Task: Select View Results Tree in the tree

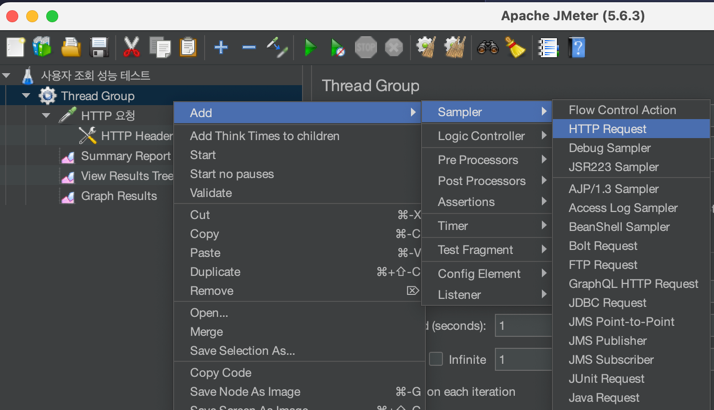Action: click(127, 176)
